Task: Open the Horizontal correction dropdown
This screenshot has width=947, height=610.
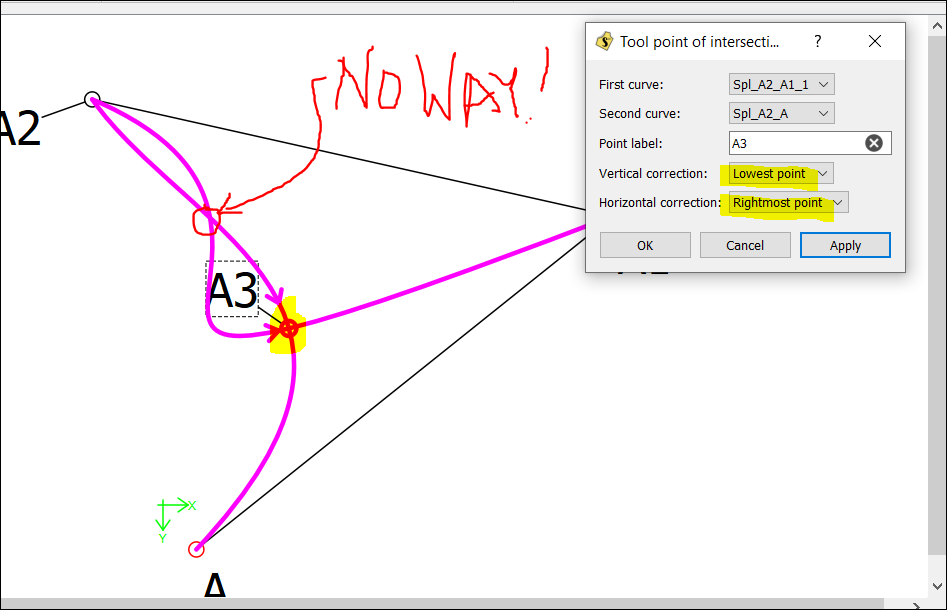Action: click(x=788, y=203)
